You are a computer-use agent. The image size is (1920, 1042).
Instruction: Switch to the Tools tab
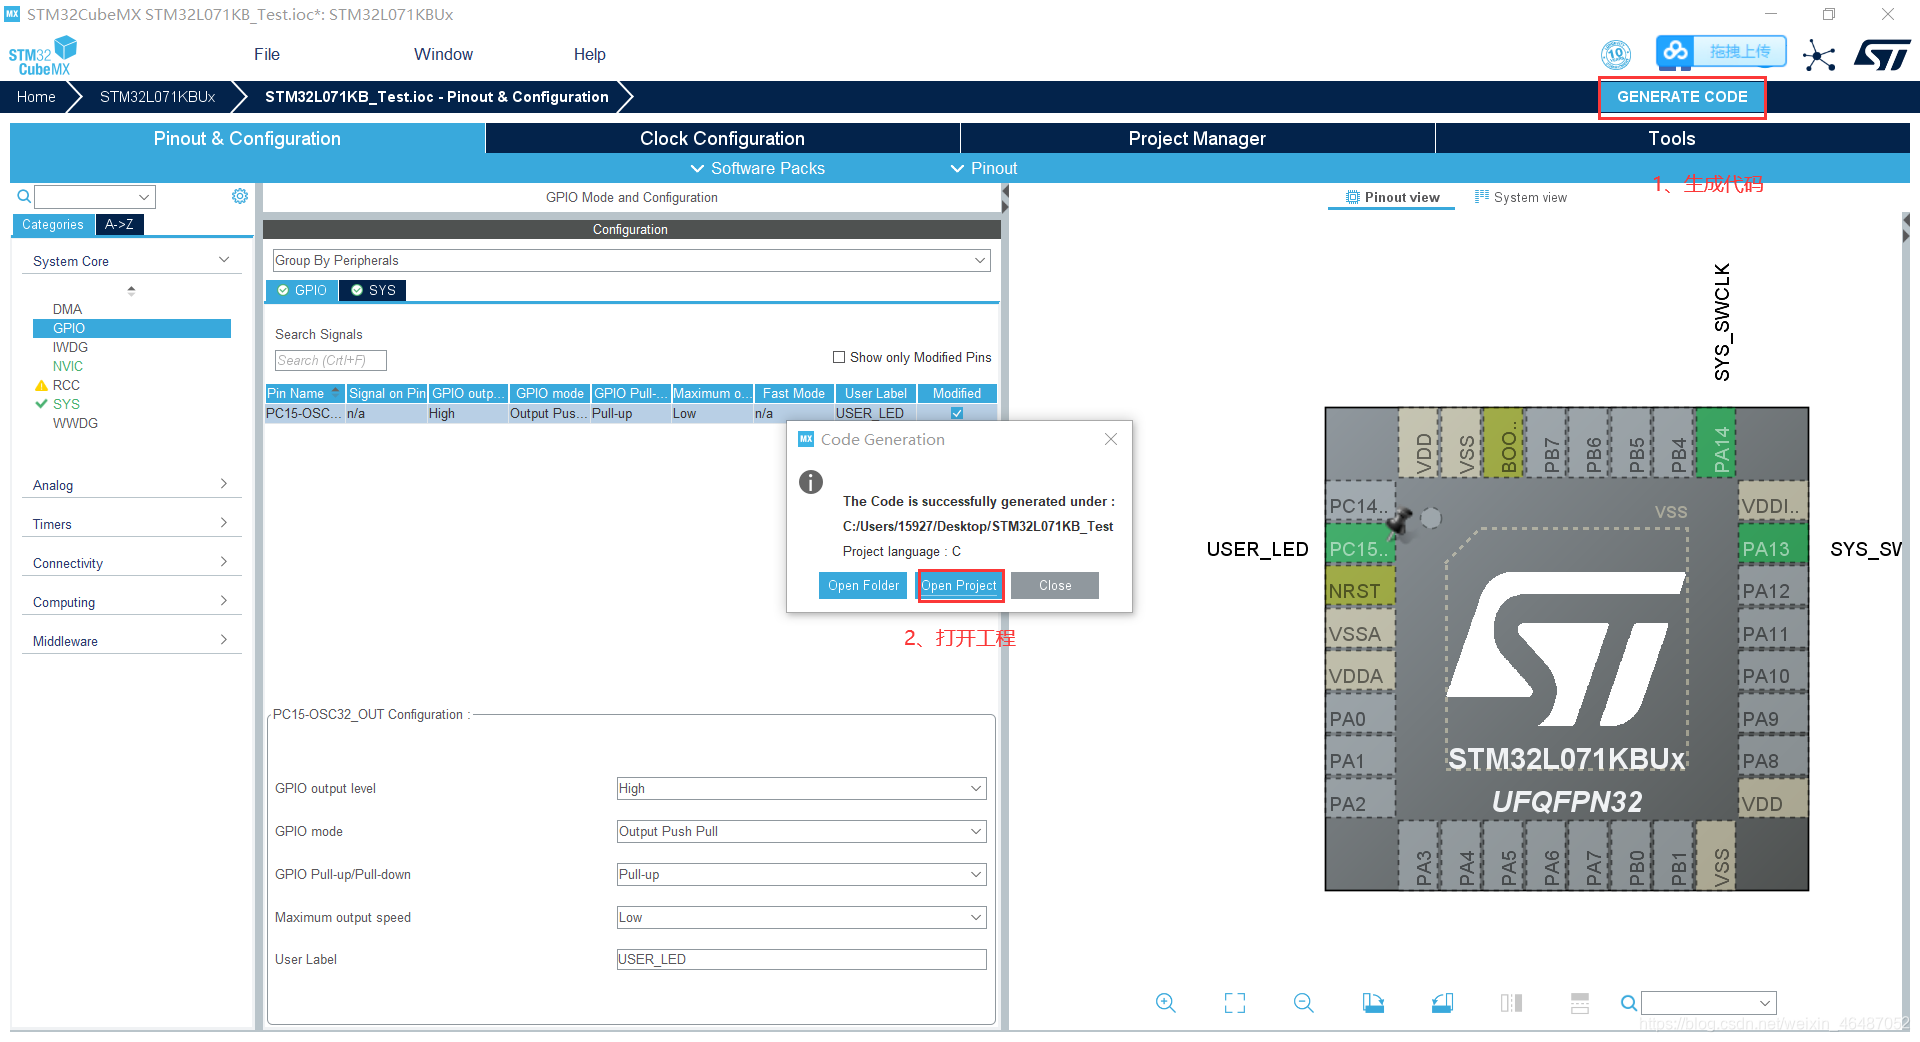coord(1672,138)
